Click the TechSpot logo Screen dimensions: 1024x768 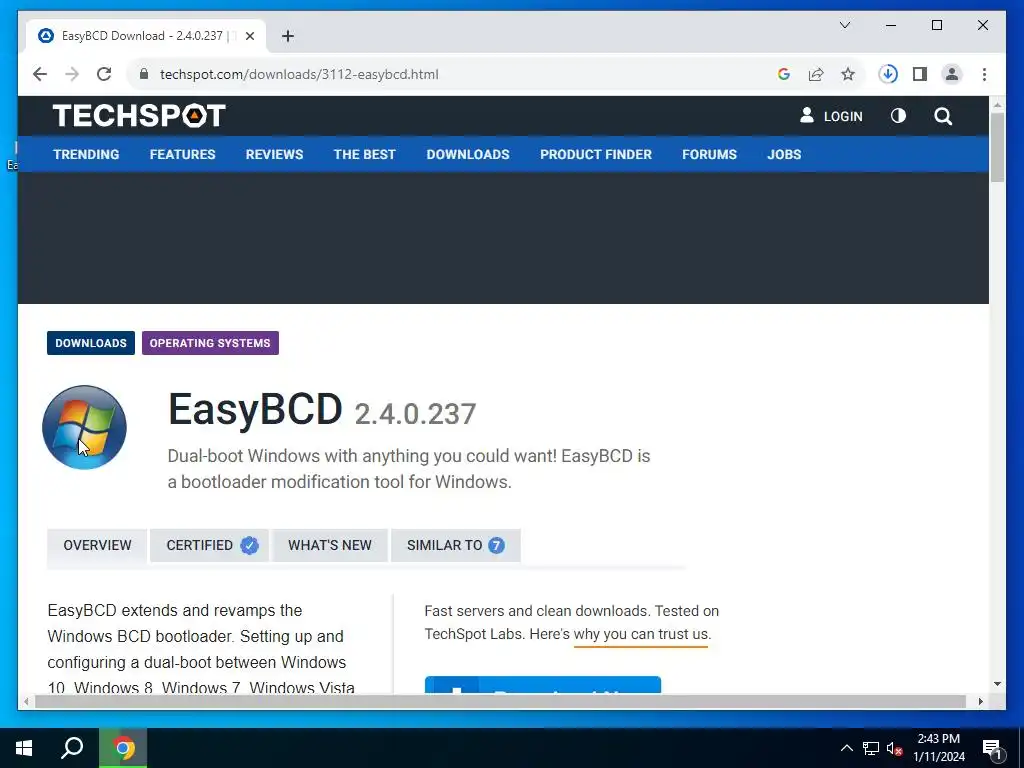[139, 116]
